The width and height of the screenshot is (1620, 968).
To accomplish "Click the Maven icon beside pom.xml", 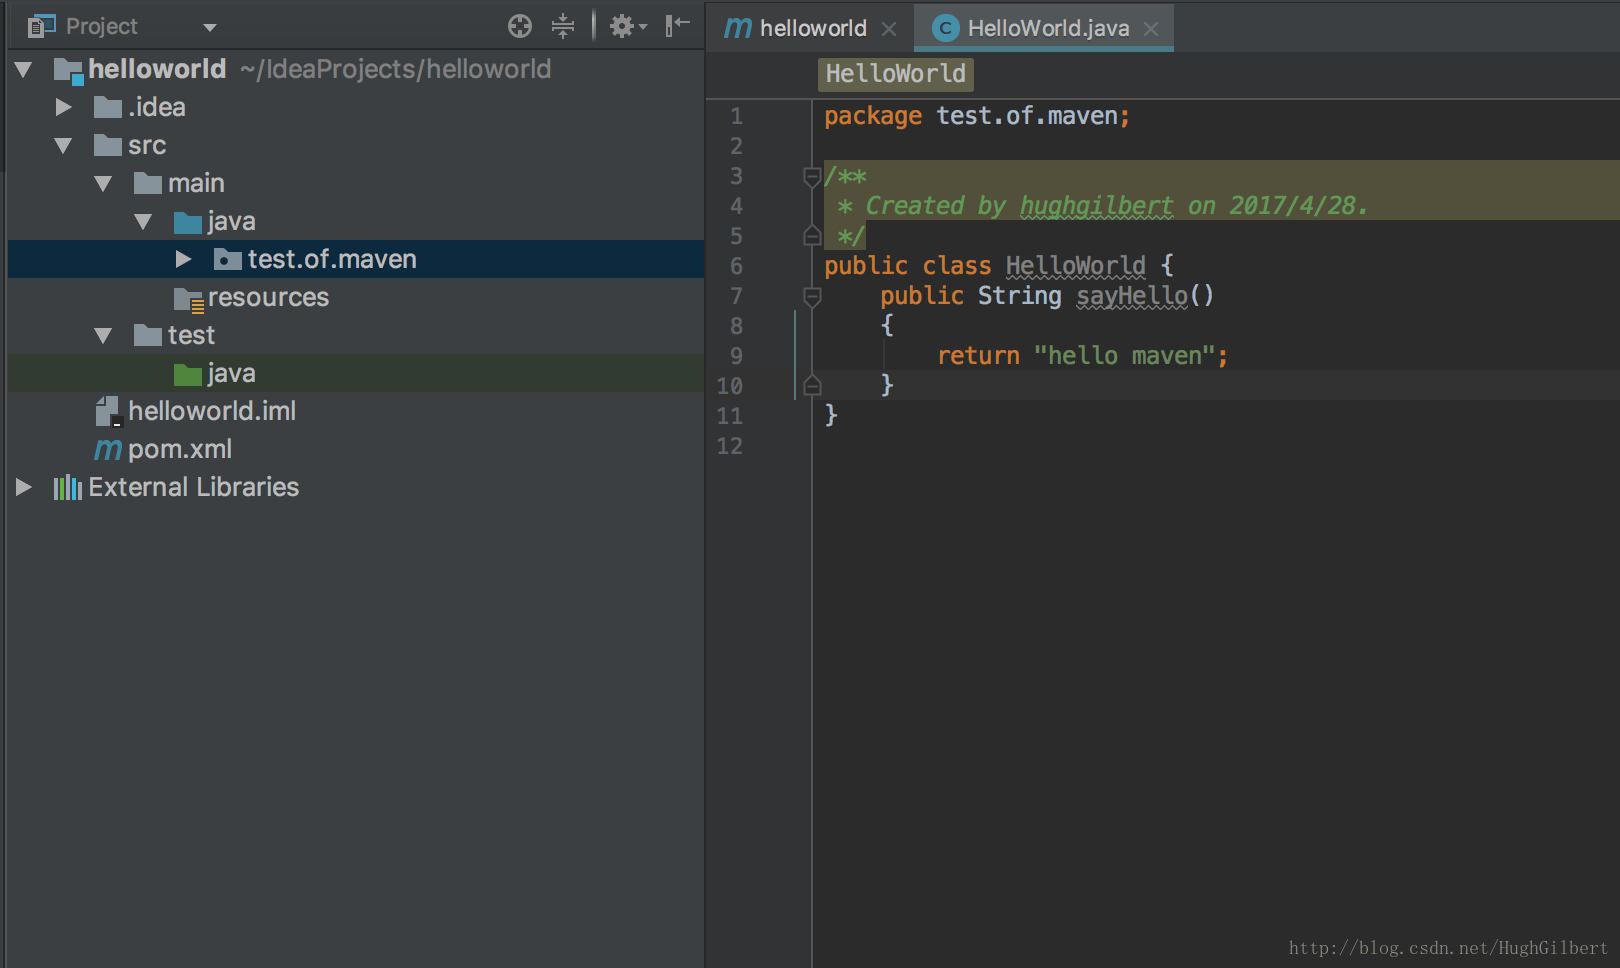I will click(108, 450).
